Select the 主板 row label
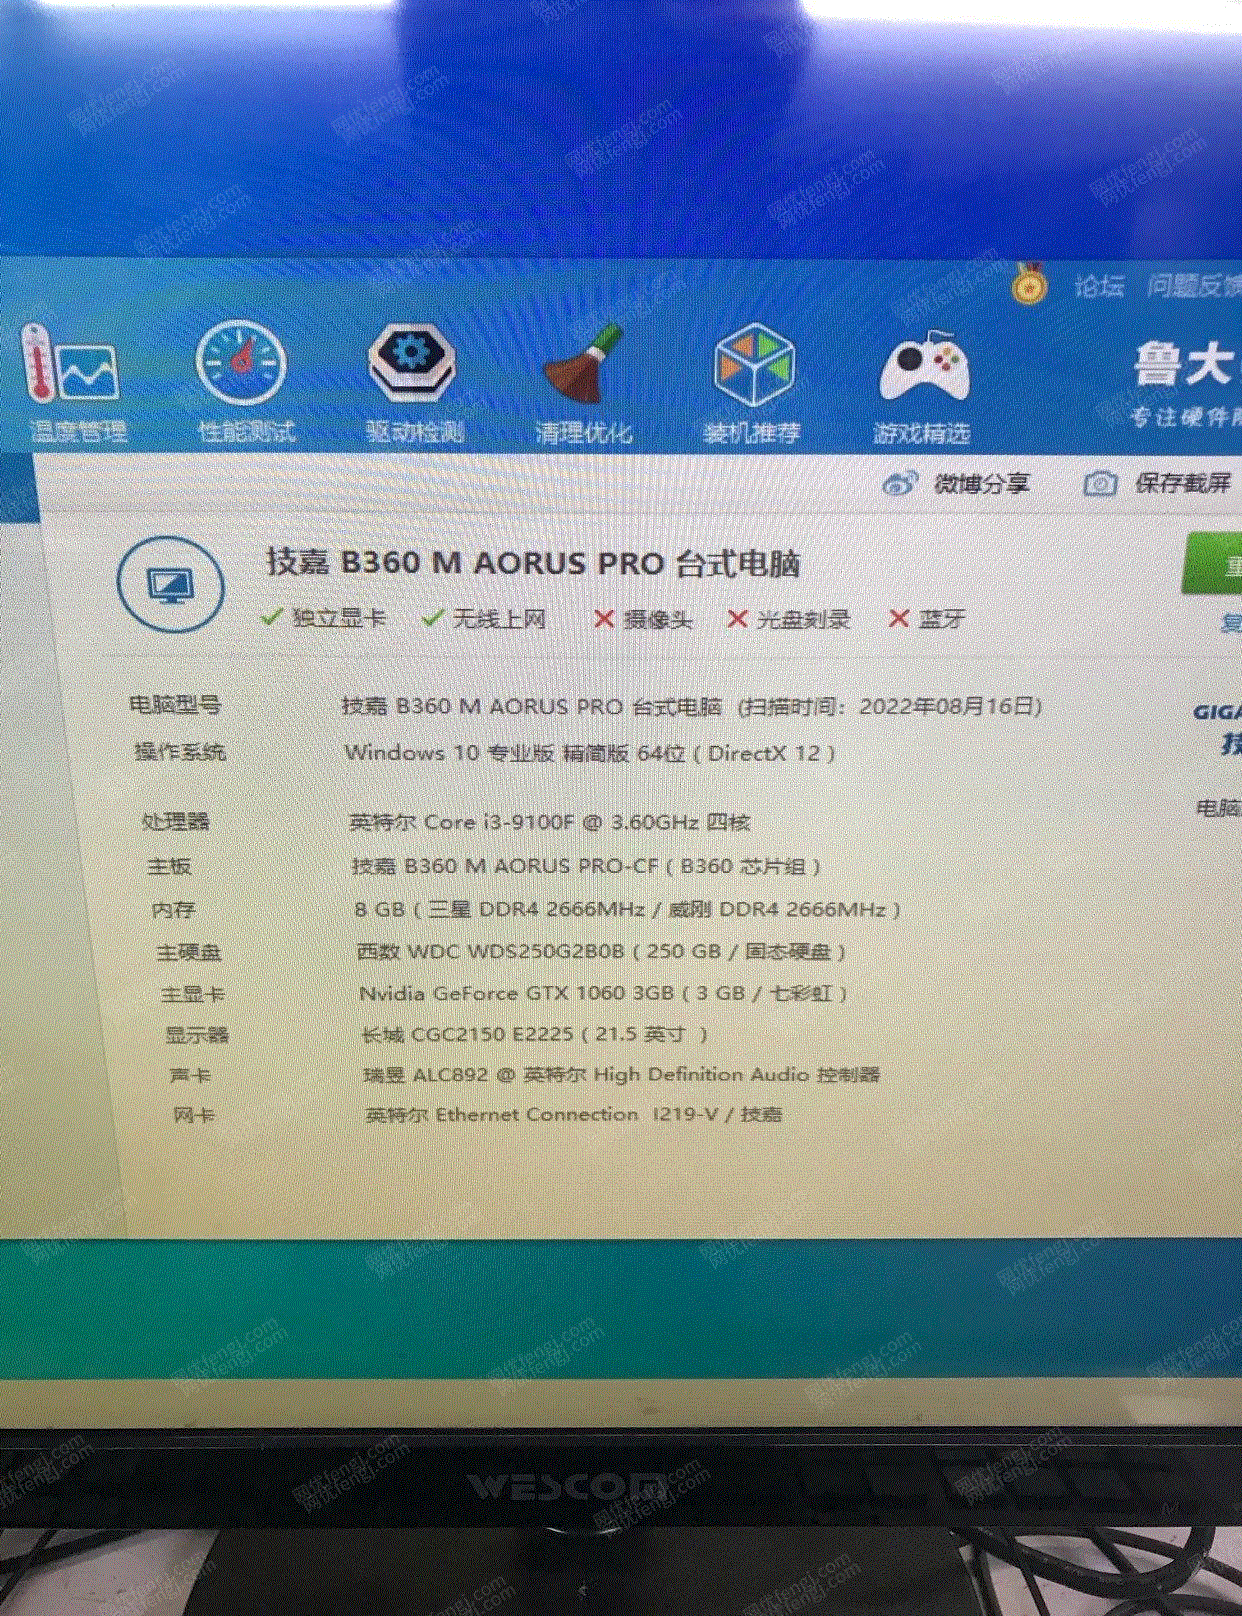The width and height of the screenshot is (1242, 1616). coord(169,866)
